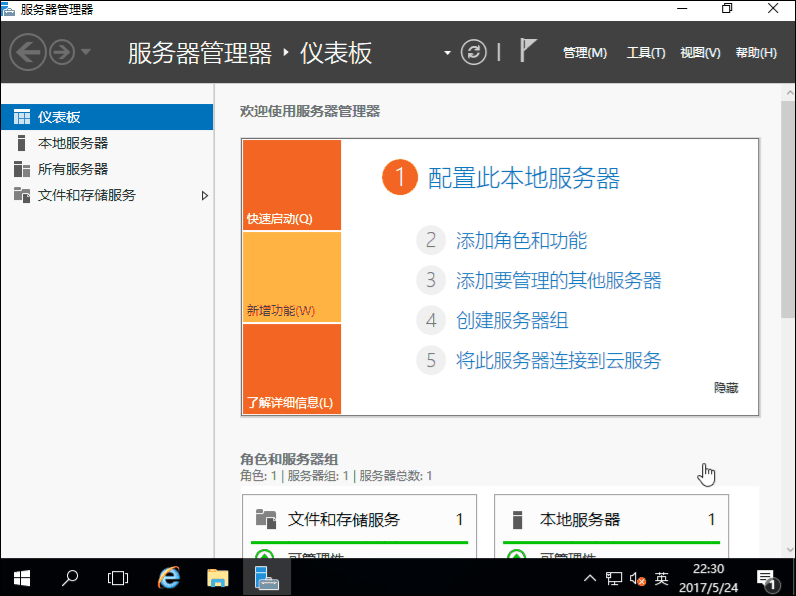Click 服务器管理器 in the breadcrumb
Viewport: 796px width, 596px height.
click(x=200, y=53)
